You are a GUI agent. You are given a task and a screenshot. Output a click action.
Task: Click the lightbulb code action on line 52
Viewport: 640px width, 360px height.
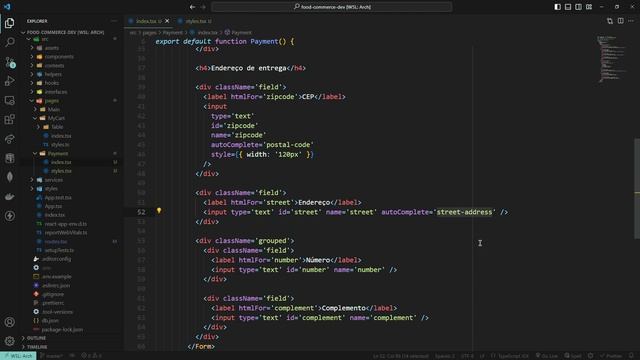point(159,211)
